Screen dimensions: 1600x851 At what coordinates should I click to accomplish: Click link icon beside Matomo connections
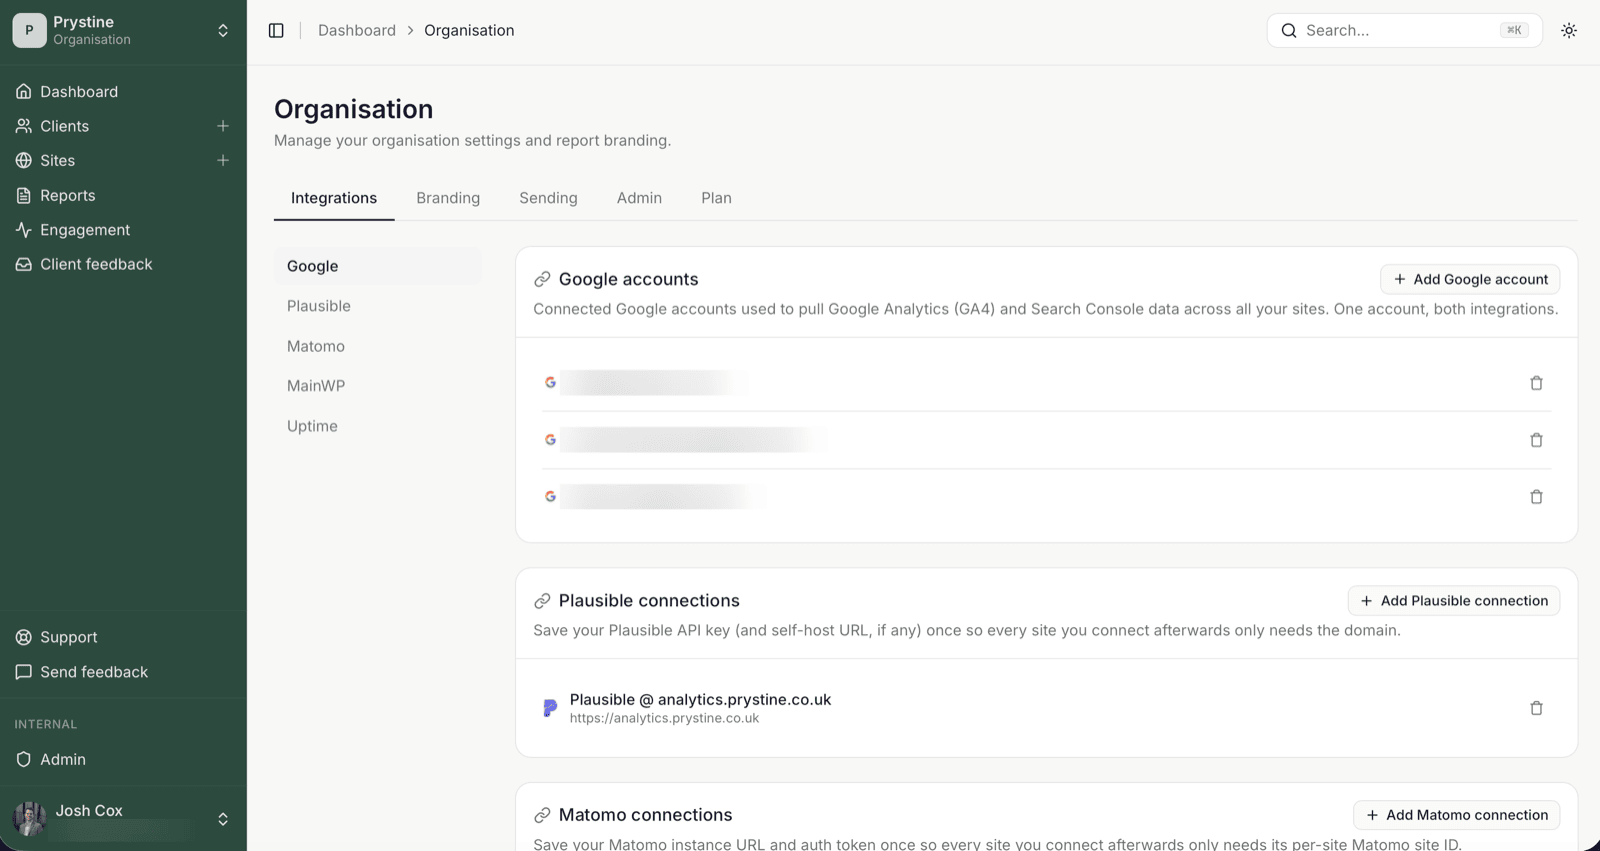[542, 815]
